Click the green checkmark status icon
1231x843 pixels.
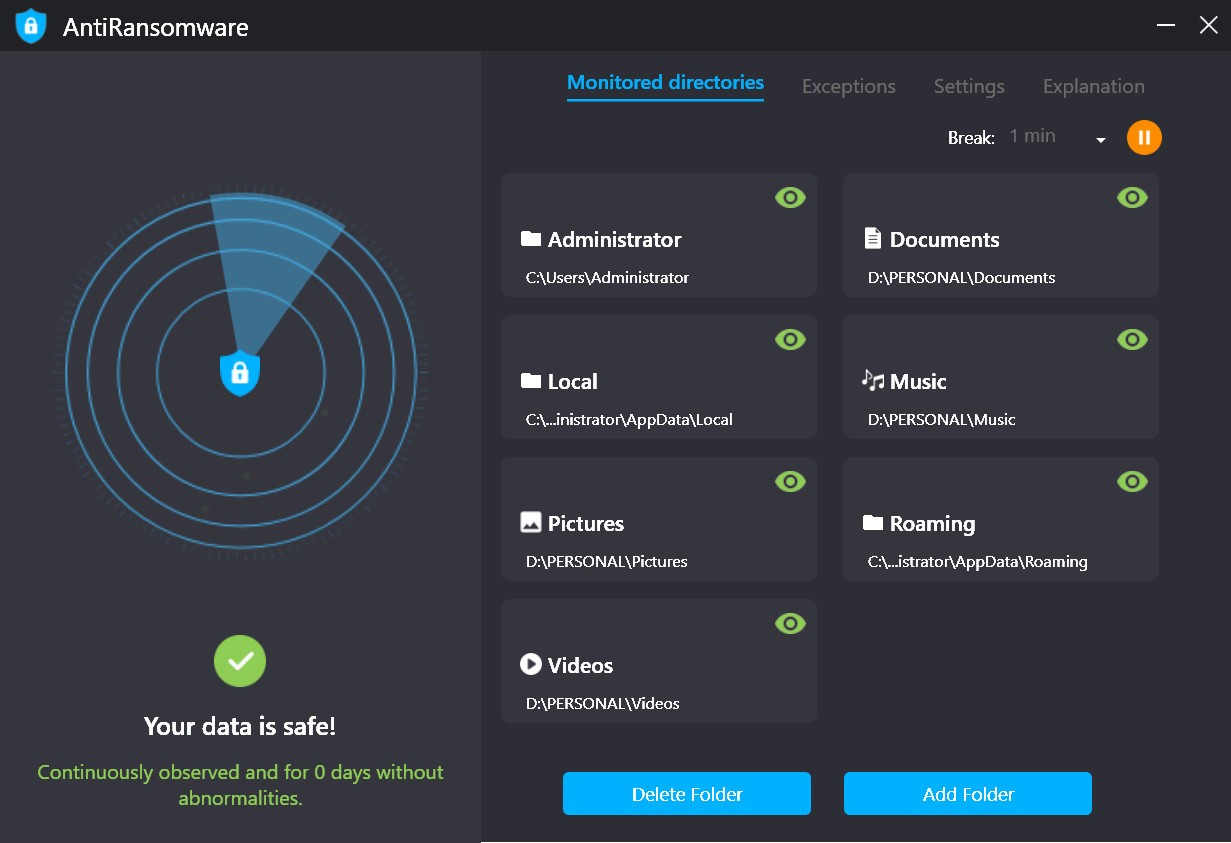click(240, 661)
